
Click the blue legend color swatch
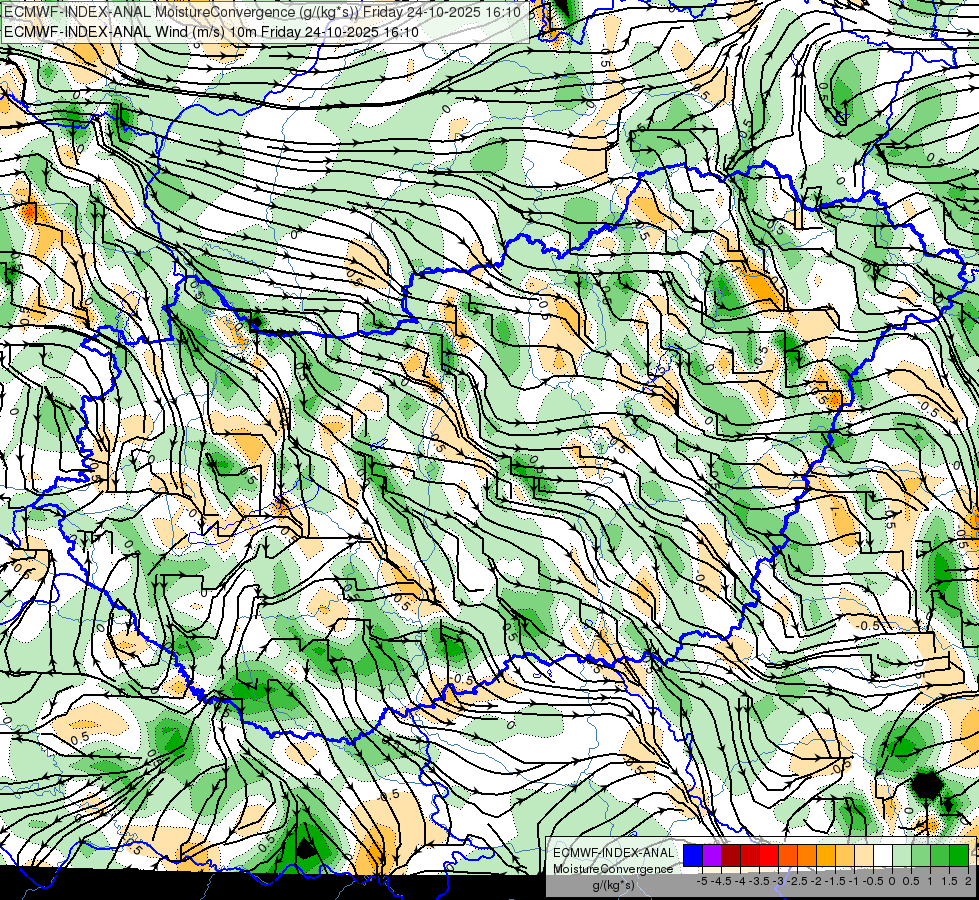(693, 856)
